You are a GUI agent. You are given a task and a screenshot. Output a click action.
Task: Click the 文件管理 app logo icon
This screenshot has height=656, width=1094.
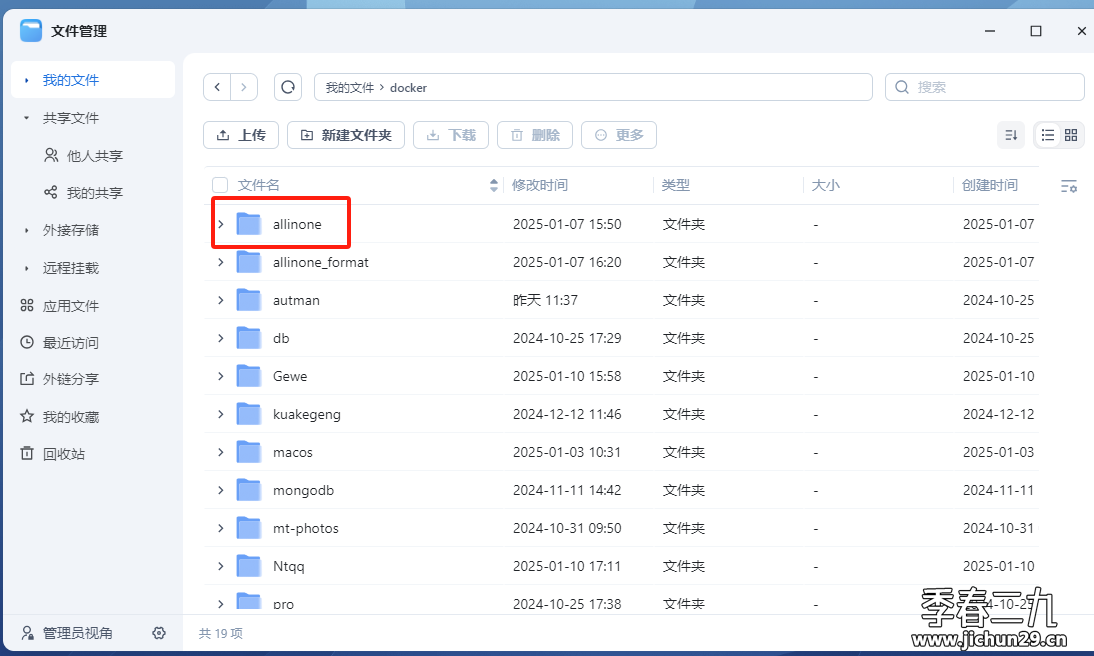tap(31, 31)
